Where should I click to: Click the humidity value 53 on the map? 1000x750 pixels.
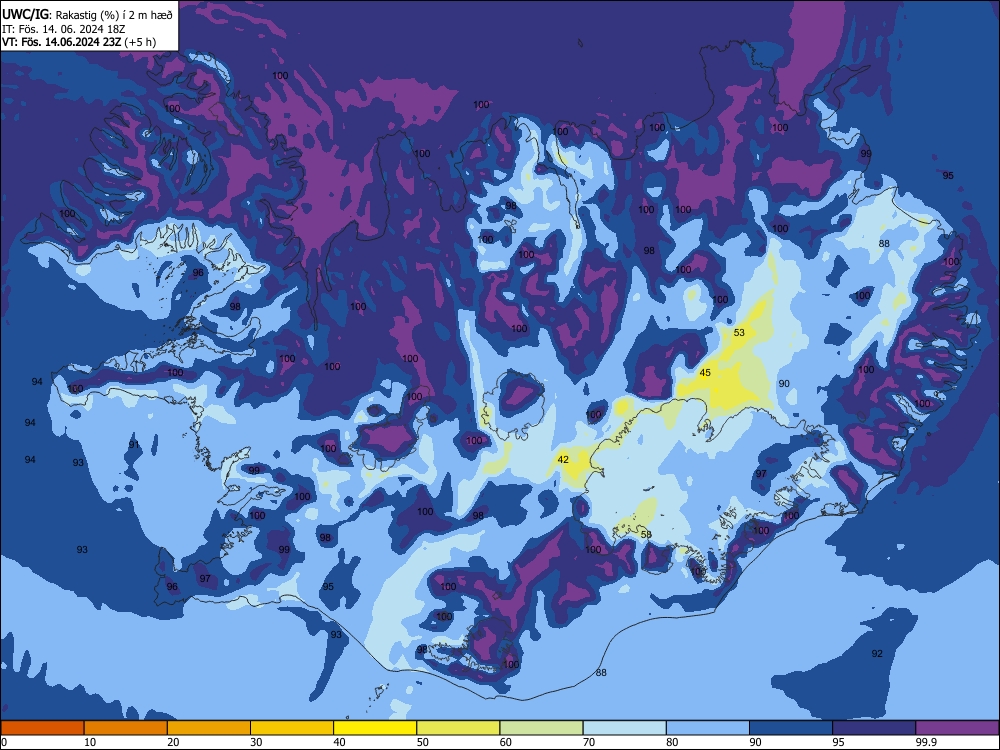tap(739, 332)
